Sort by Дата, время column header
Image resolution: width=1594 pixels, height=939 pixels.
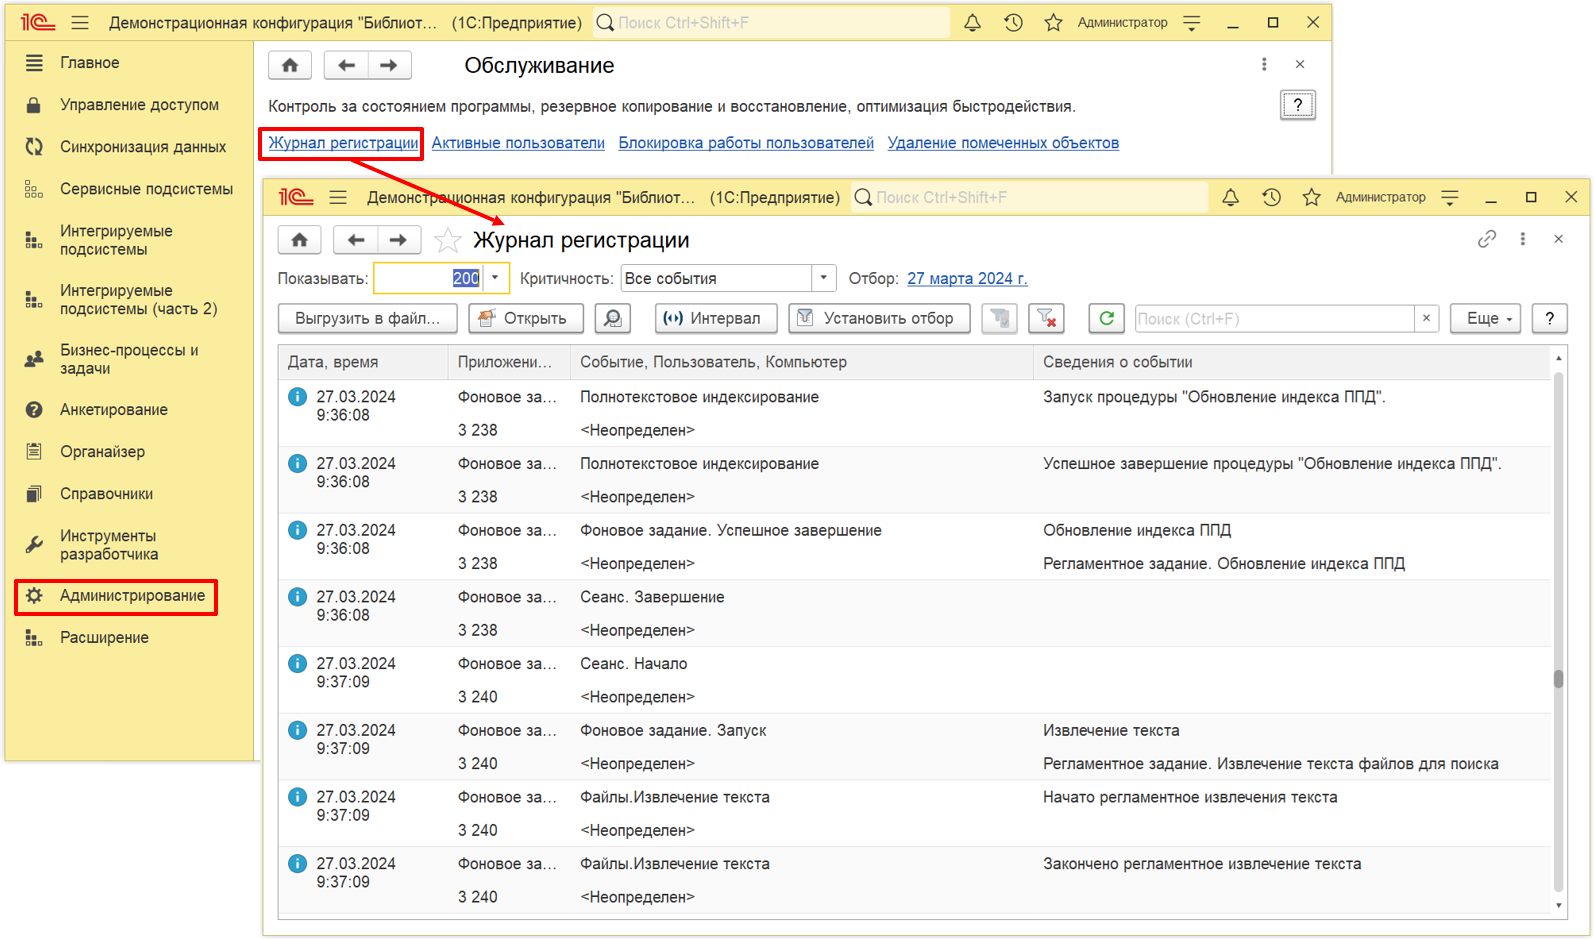tap(363, 362)
